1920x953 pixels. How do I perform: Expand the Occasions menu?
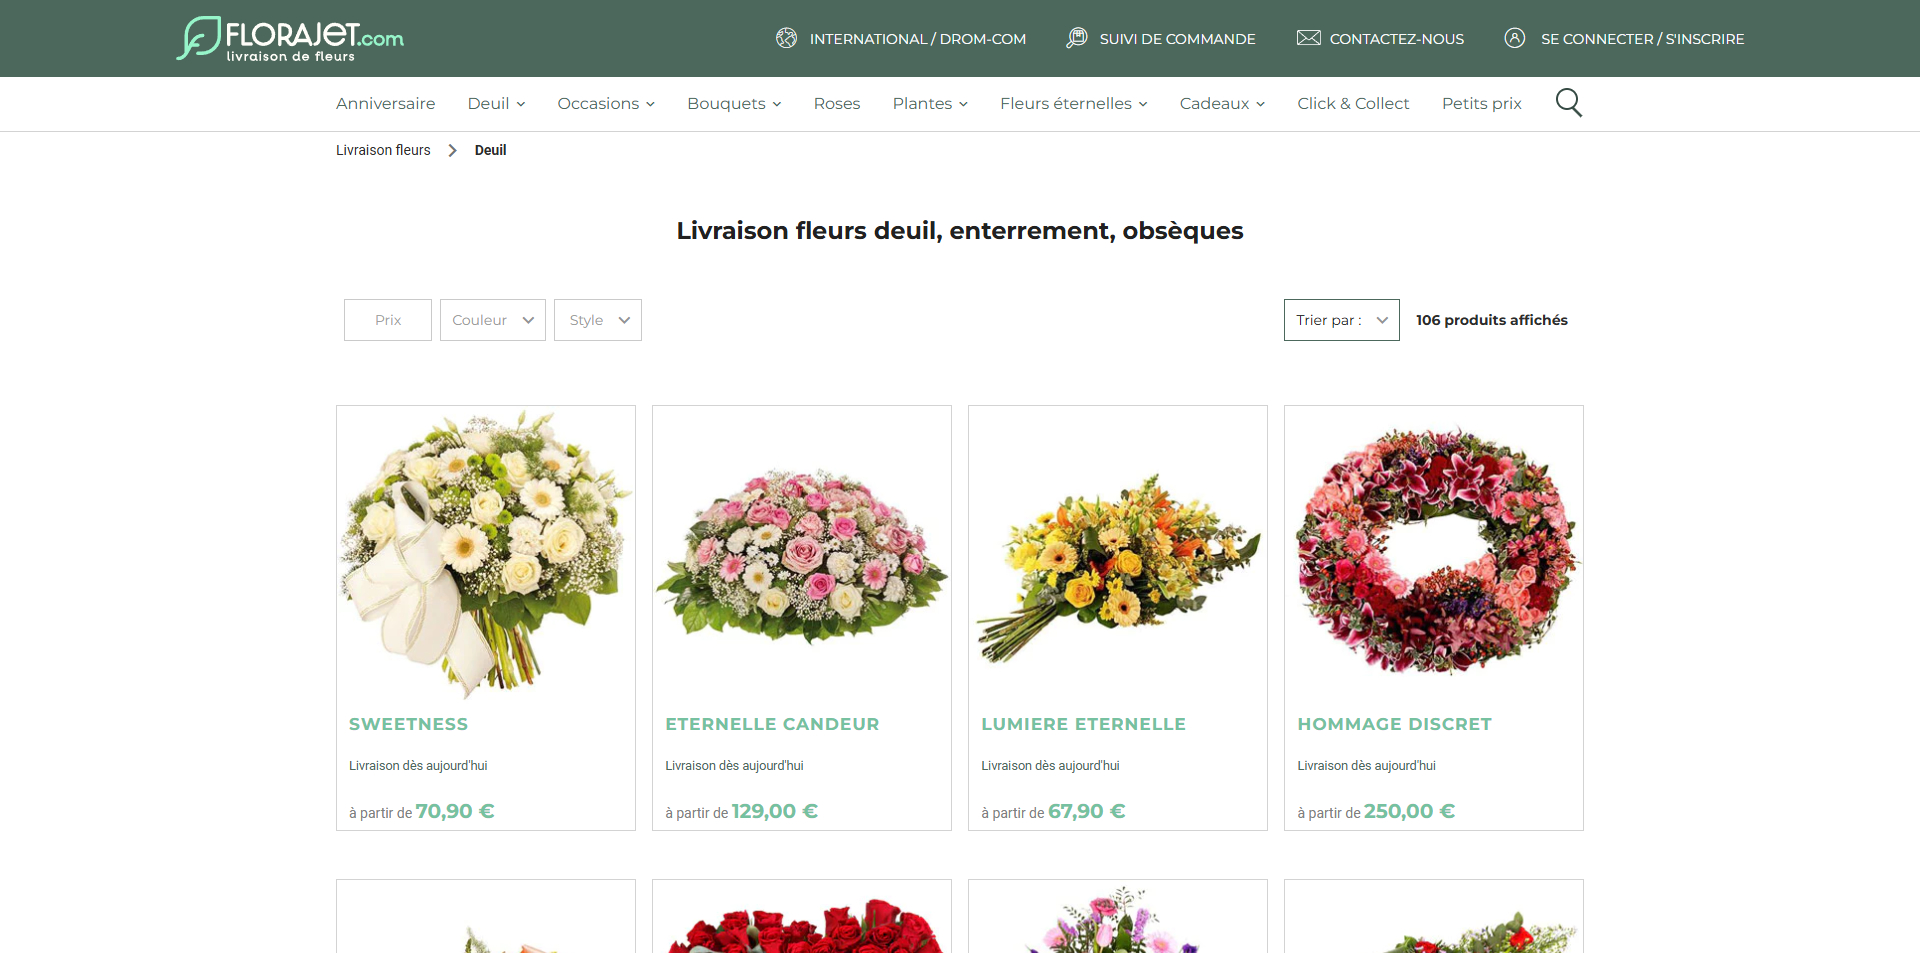tap(606, 103)
